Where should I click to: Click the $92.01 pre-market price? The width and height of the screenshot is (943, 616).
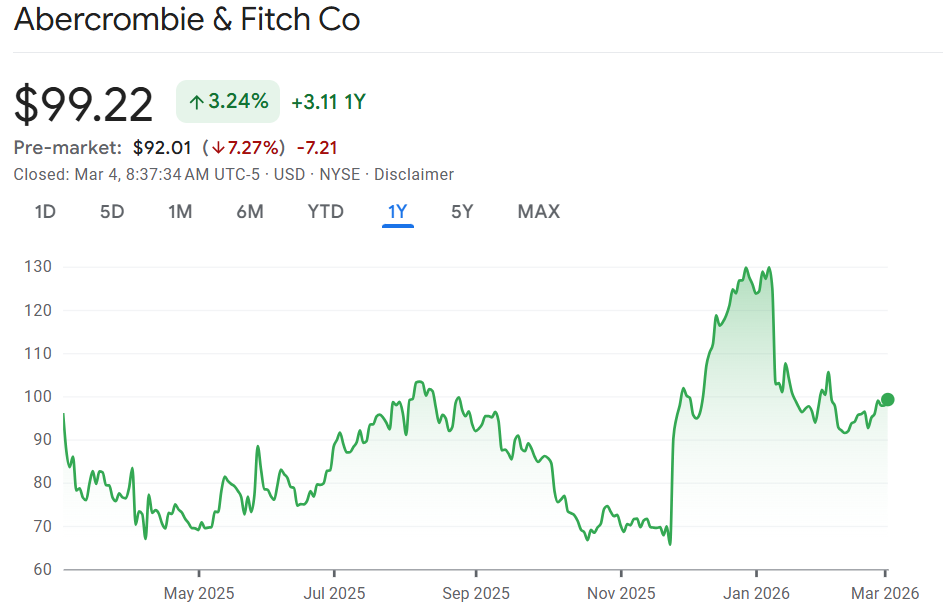click(162, 148)
